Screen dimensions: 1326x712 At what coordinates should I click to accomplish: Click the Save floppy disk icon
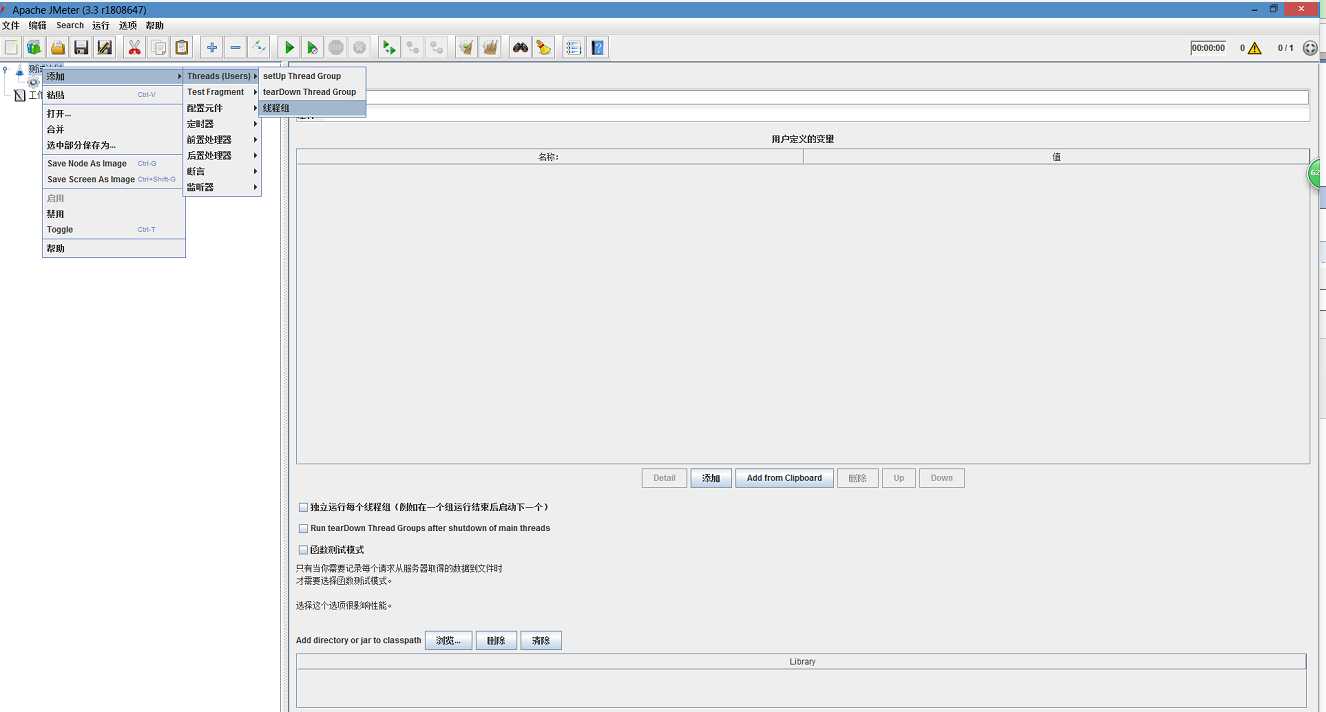pos(81,47)
